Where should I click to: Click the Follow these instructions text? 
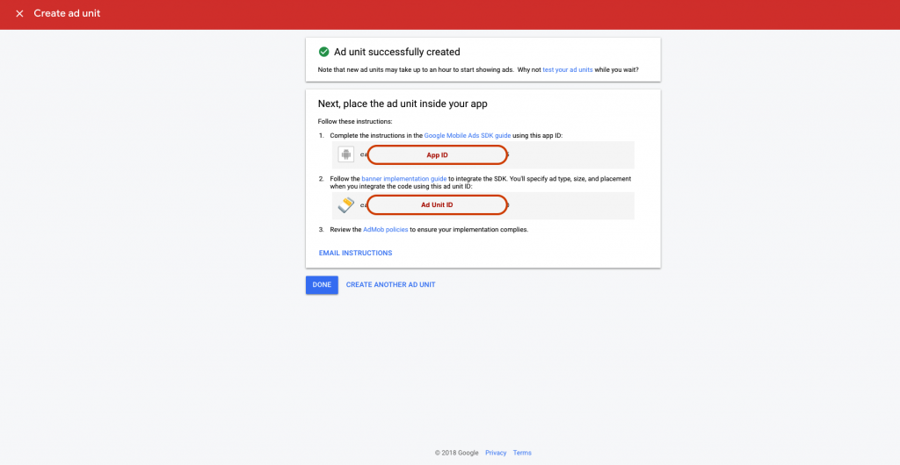[x=355, y=121]
